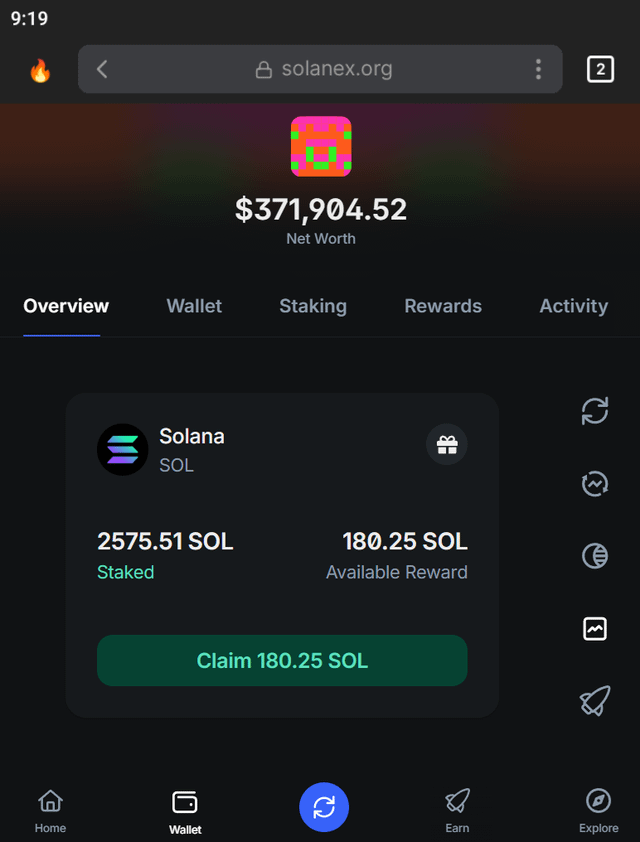Open the tab switcher showing 2 tabs
640x842 pixels.
[x=600, y=70]
